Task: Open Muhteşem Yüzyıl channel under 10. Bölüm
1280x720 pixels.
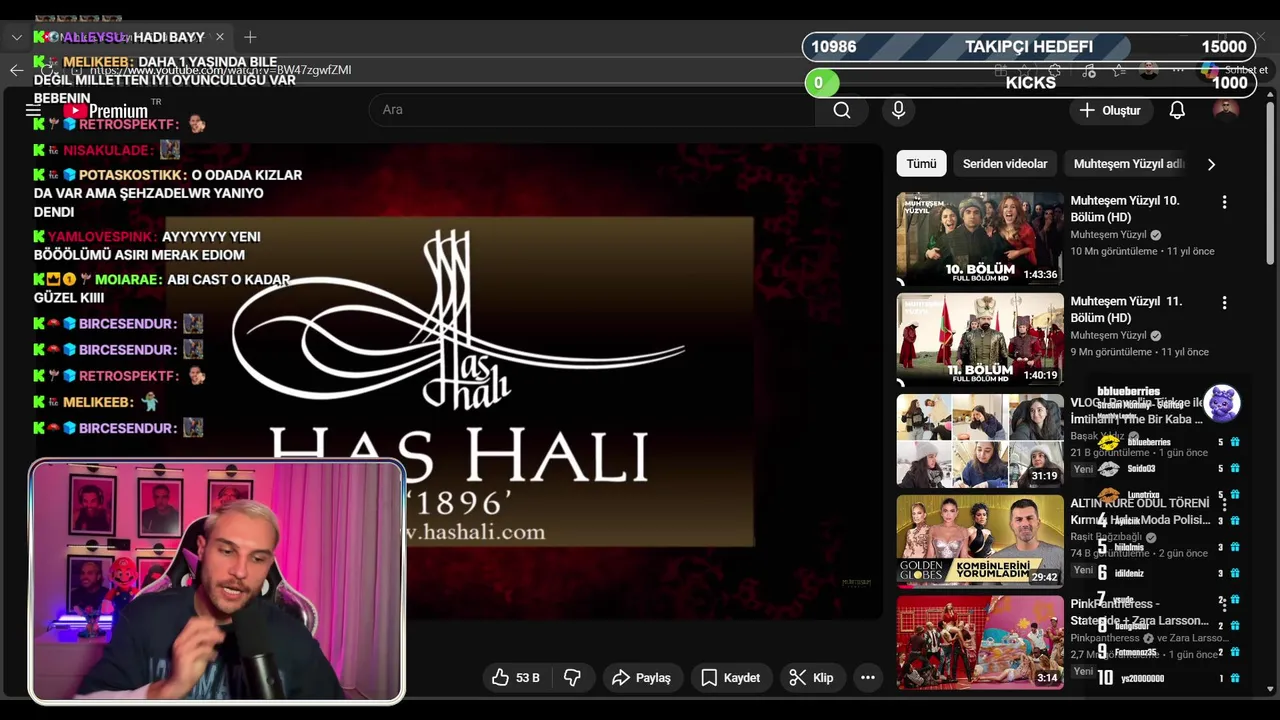Action: pyautogui.click(x=1108, y=235)
